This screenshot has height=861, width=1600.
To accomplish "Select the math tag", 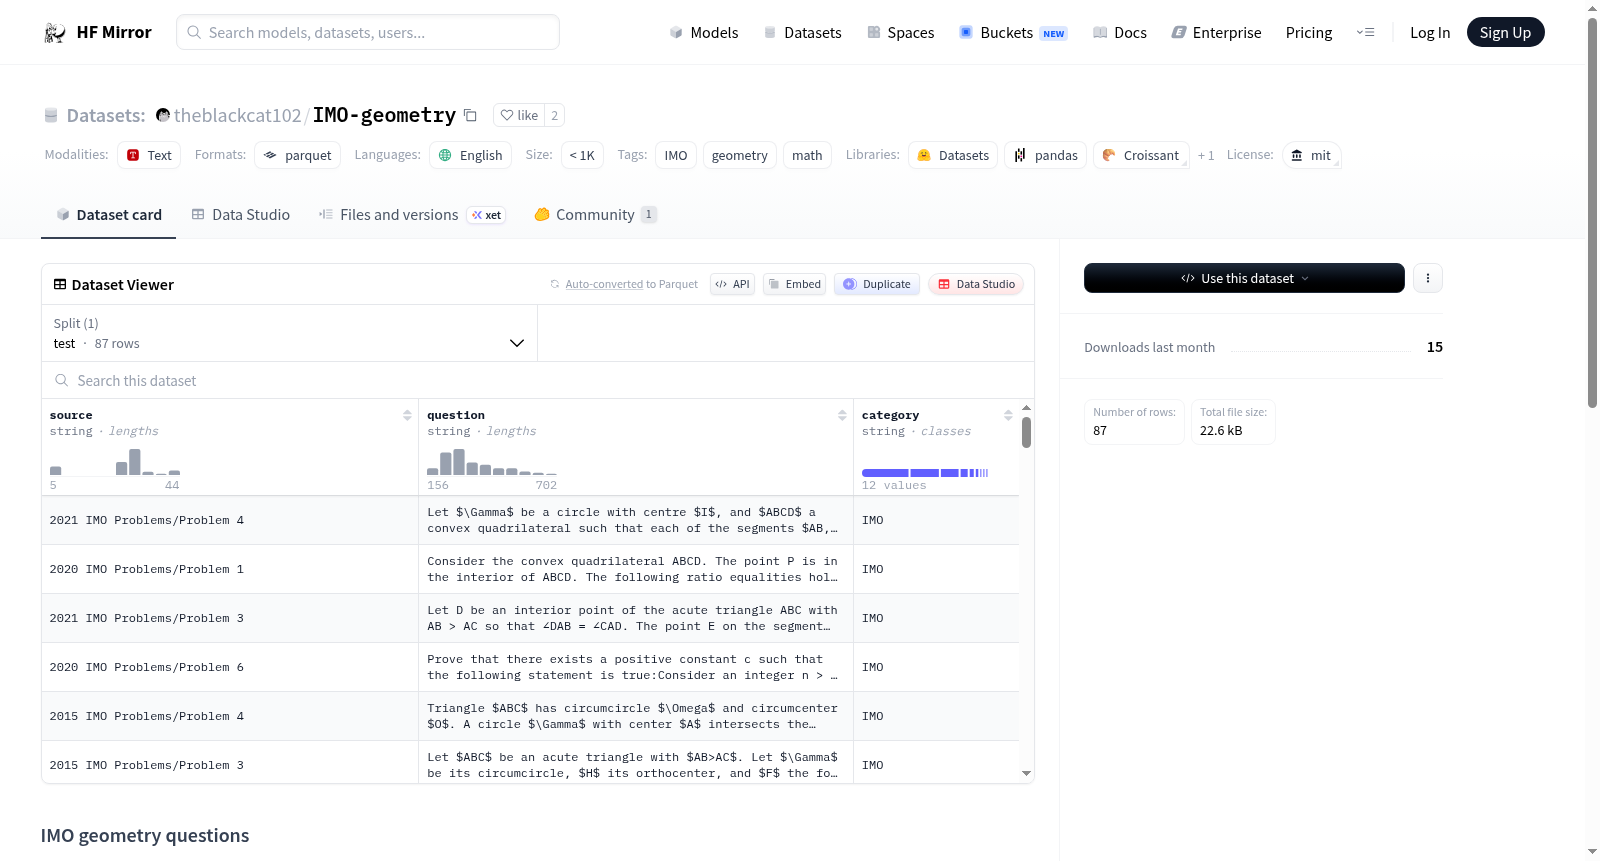I will 807,155.
